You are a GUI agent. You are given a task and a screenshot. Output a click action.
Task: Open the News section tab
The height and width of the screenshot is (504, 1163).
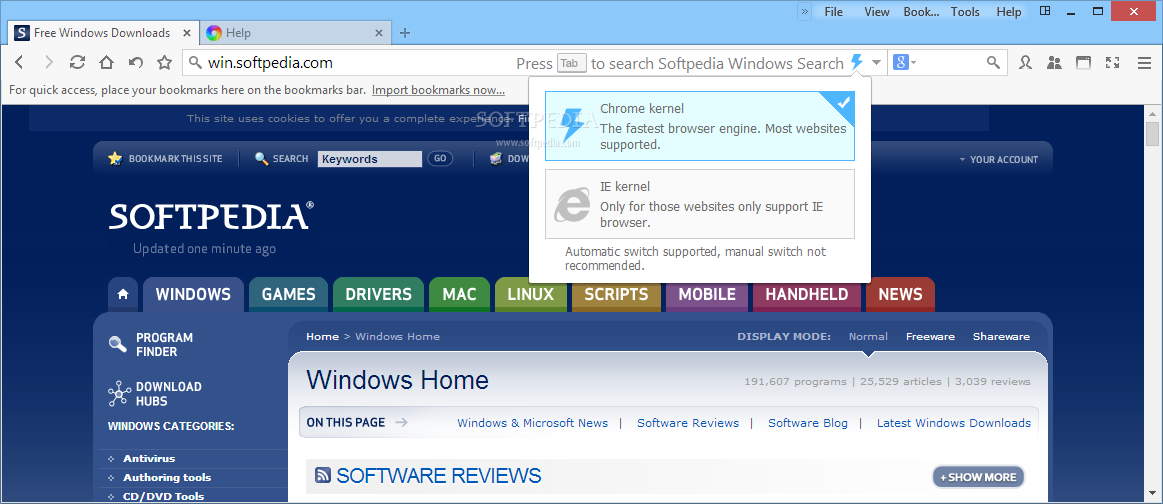pos(900,294)
